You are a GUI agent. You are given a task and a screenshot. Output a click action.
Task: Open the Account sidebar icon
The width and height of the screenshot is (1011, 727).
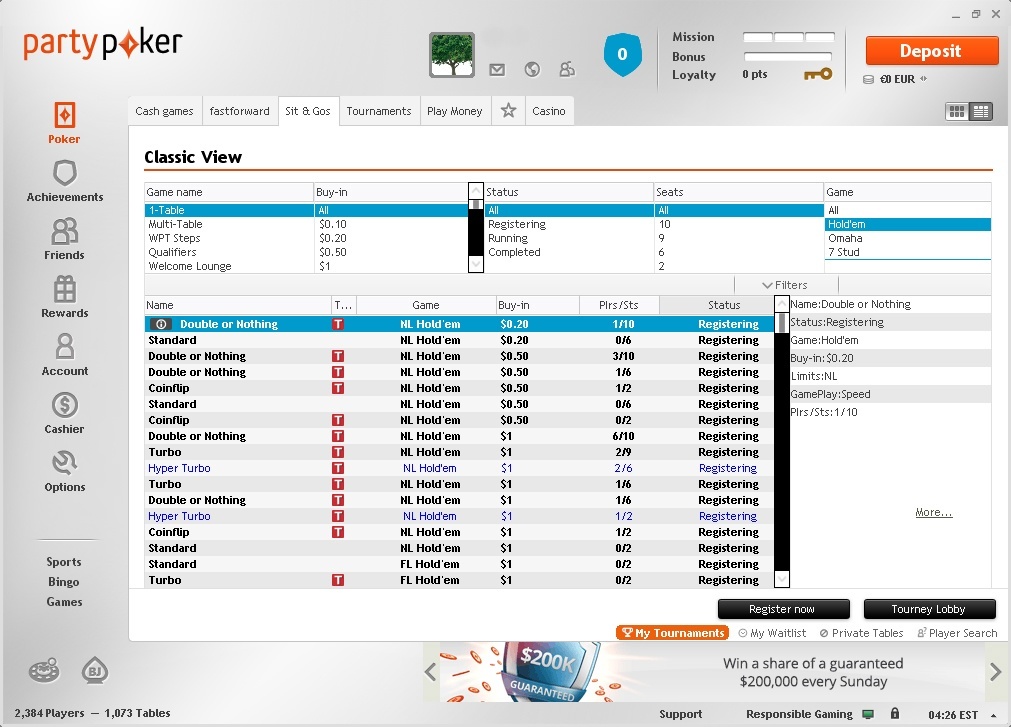click(x=64, y=347)
